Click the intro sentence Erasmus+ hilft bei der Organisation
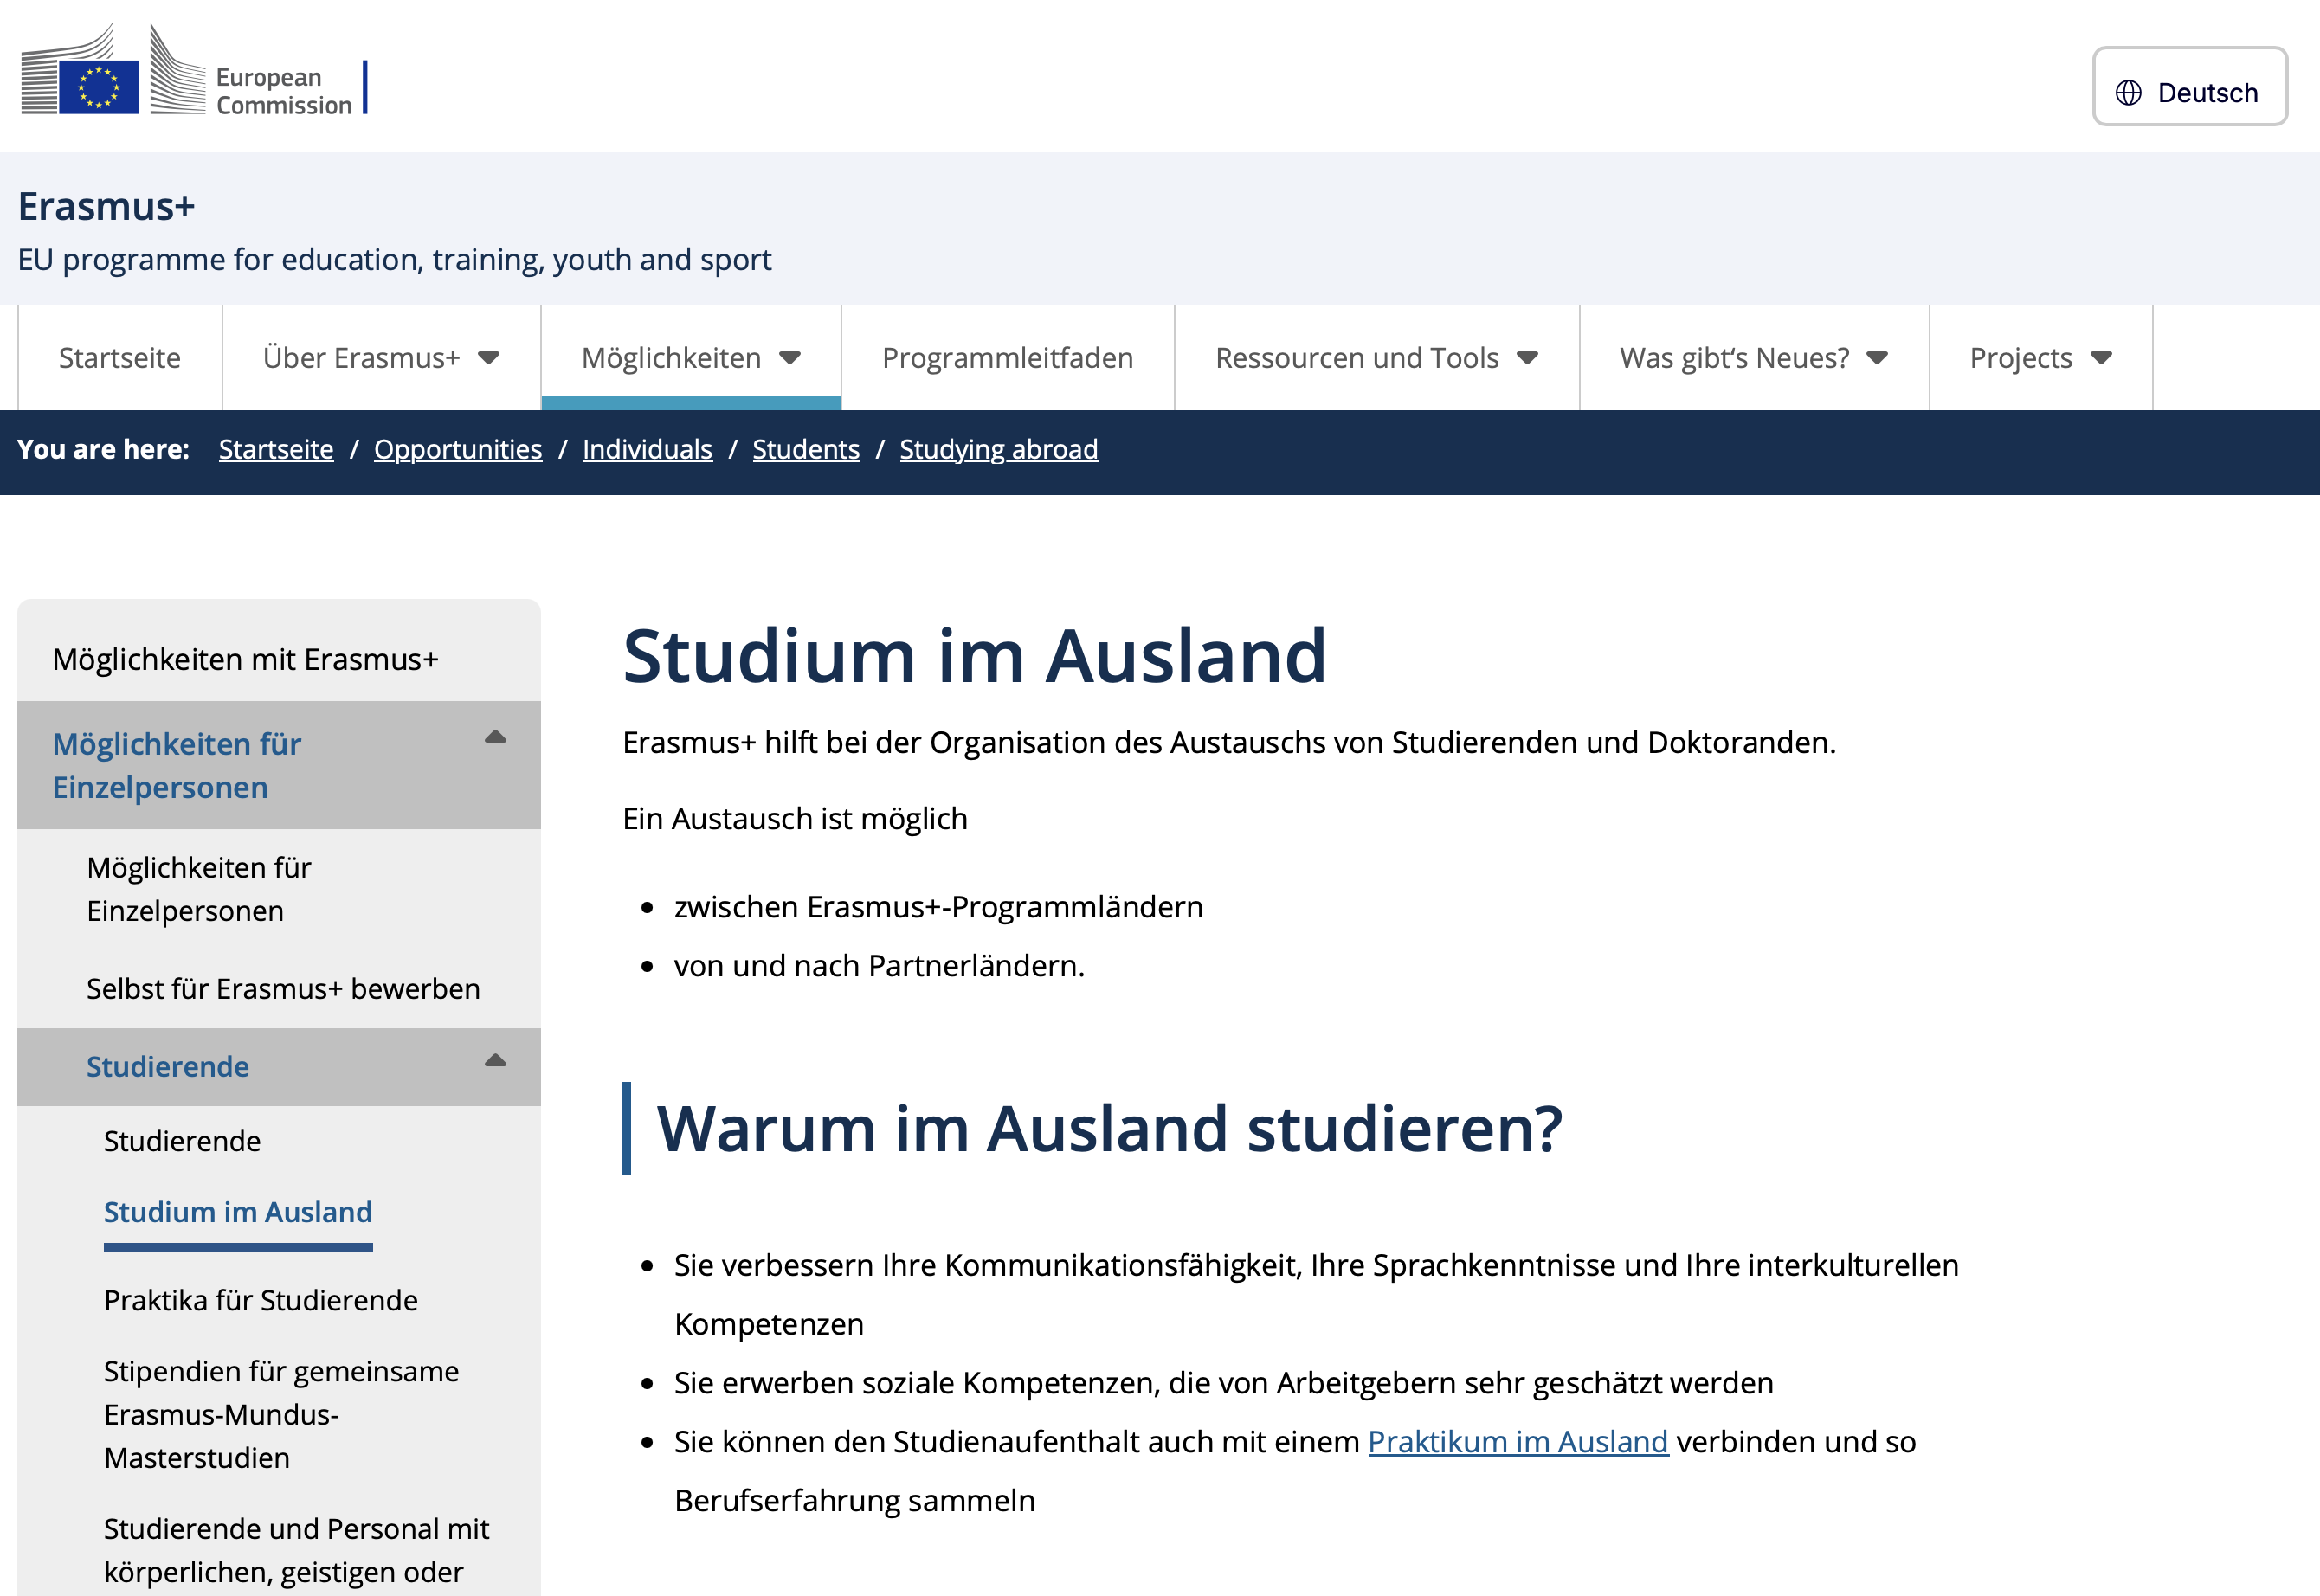The image size is (2320, 1596). tap(1229, 742)
